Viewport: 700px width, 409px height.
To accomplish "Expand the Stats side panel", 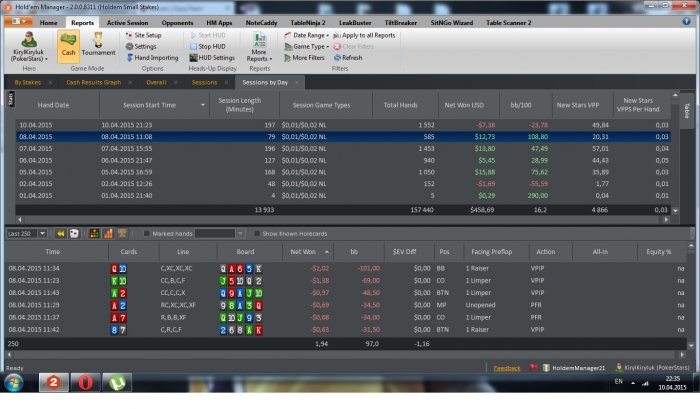I will [11, 99].
